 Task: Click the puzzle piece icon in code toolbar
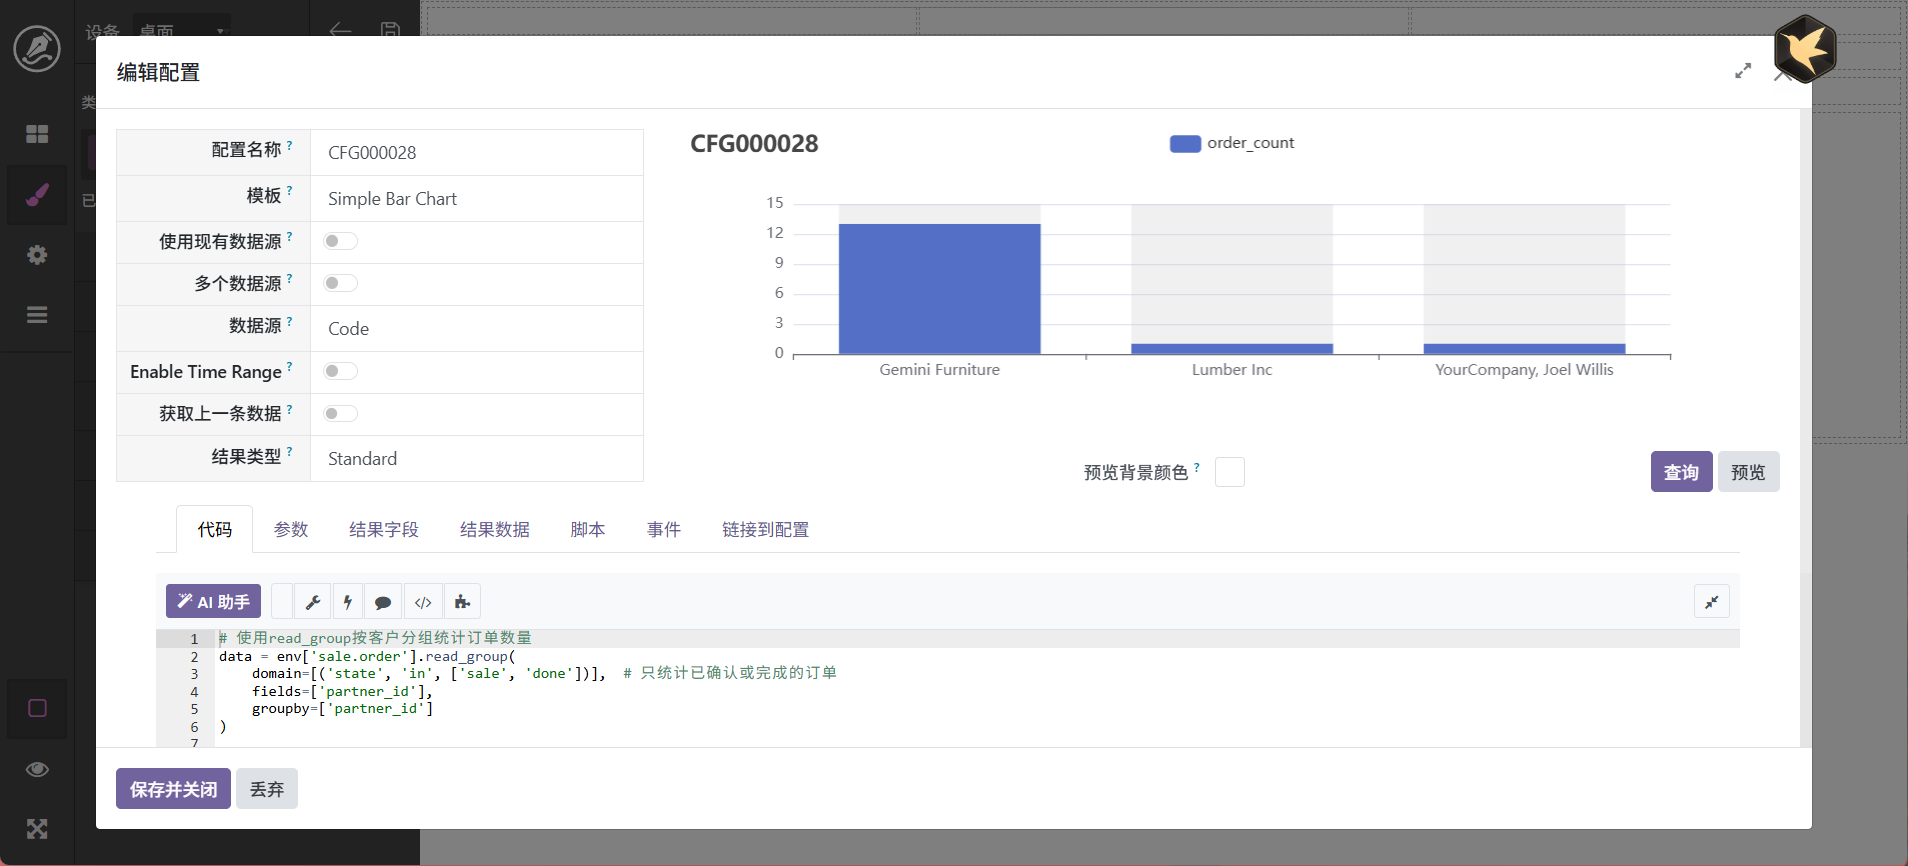[462, 602]
